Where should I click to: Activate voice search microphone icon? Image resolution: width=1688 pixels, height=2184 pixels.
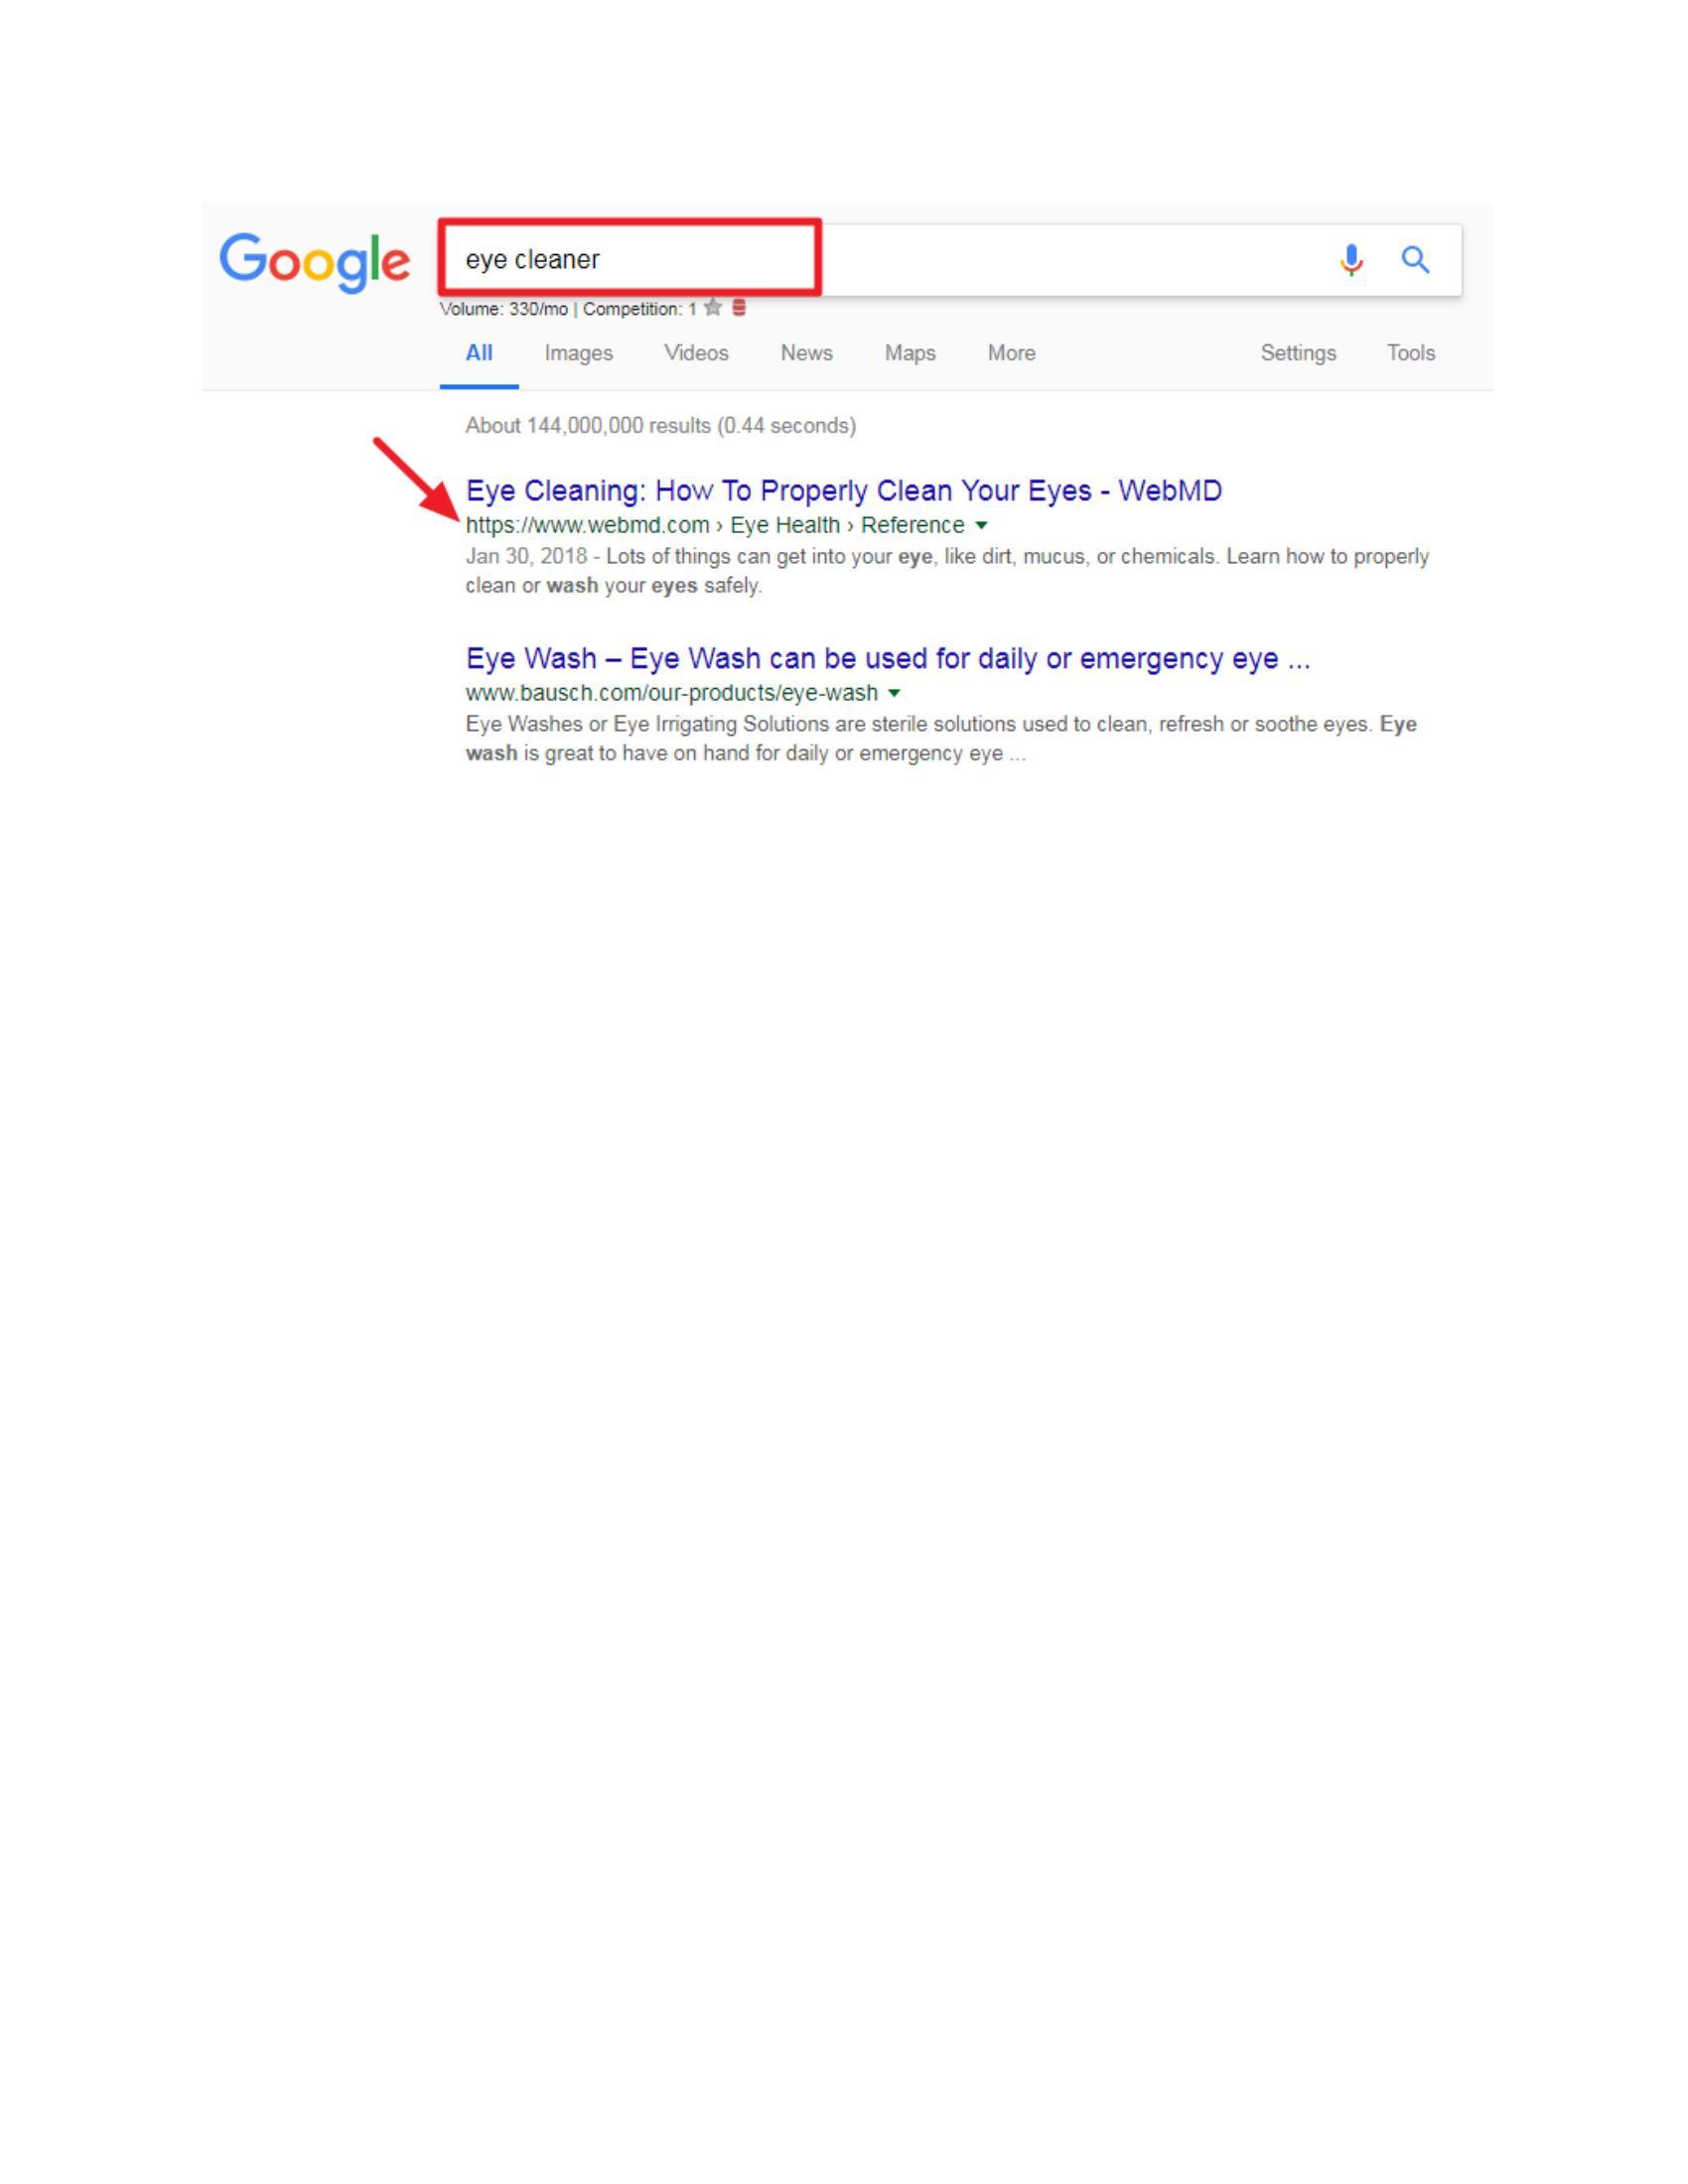point(1351,260)
